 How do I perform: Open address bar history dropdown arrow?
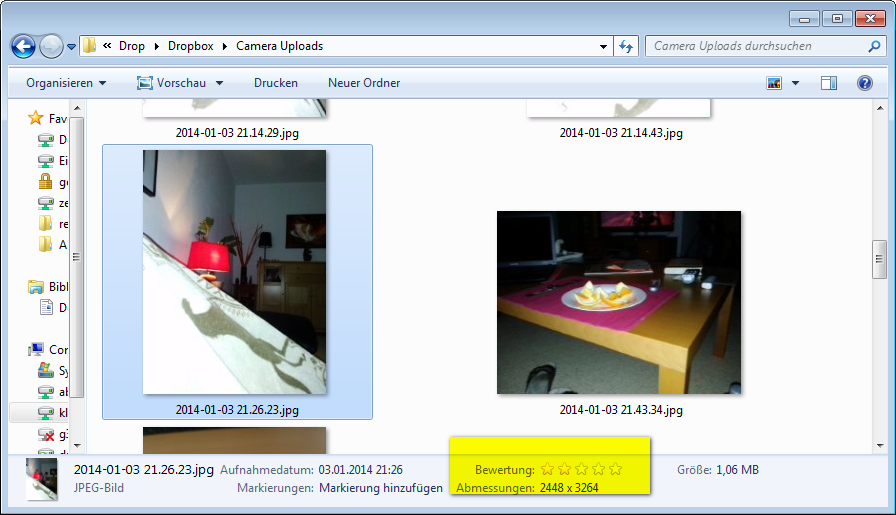pyautogui.click(x=603, y=46)
